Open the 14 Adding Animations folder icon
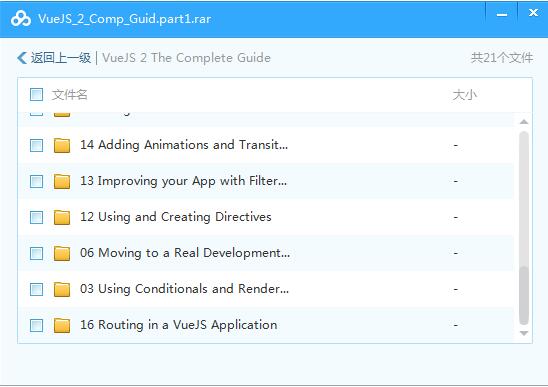548x387 pixels. (x=62, y=145)
